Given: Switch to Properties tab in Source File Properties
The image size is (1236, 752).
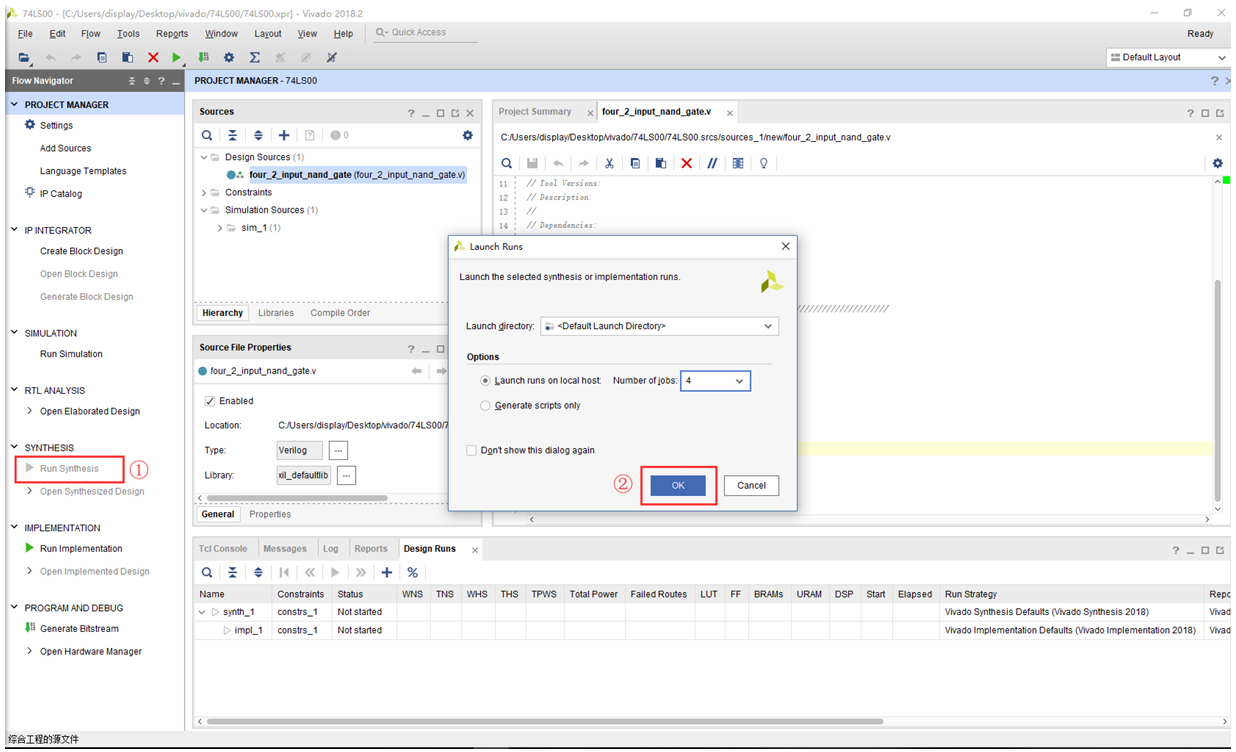Looking at the screenshot, I should click(270, 514).
